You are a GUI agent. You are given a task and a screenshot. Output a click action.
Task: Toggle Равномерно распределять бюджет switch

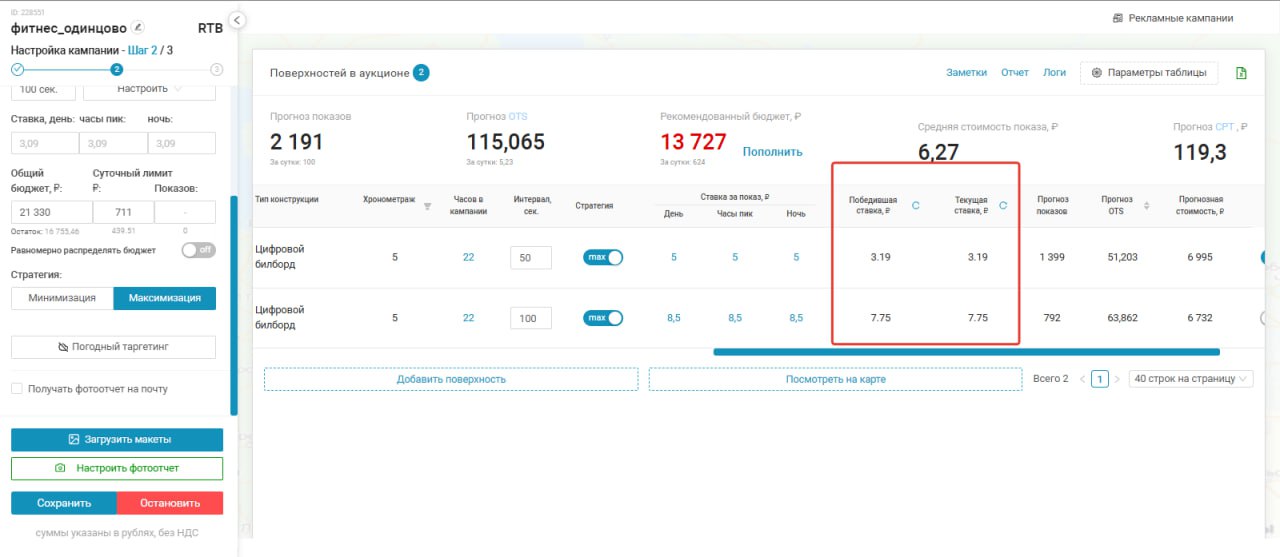(x=198, y=250)
